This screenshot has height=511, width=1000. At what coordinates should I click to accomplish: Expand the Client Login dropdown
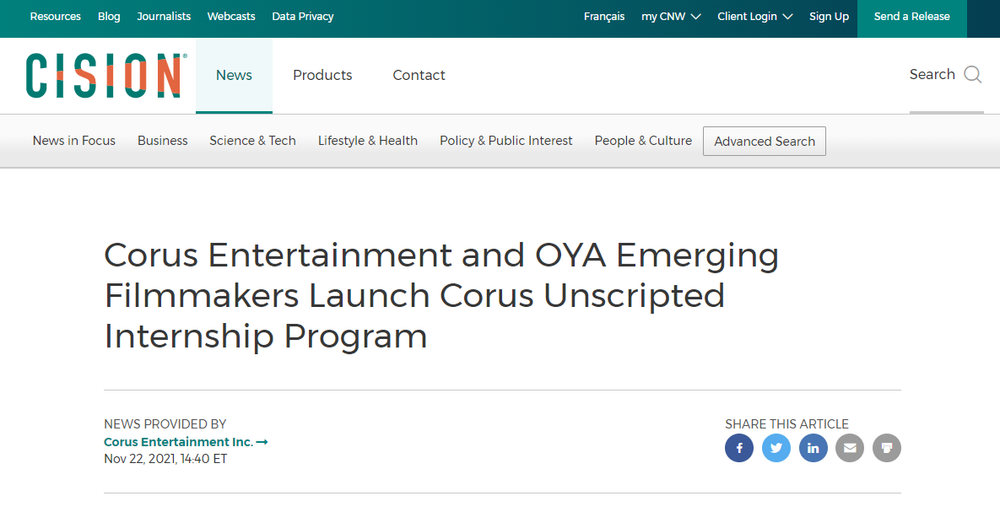(x=755, y=17)
